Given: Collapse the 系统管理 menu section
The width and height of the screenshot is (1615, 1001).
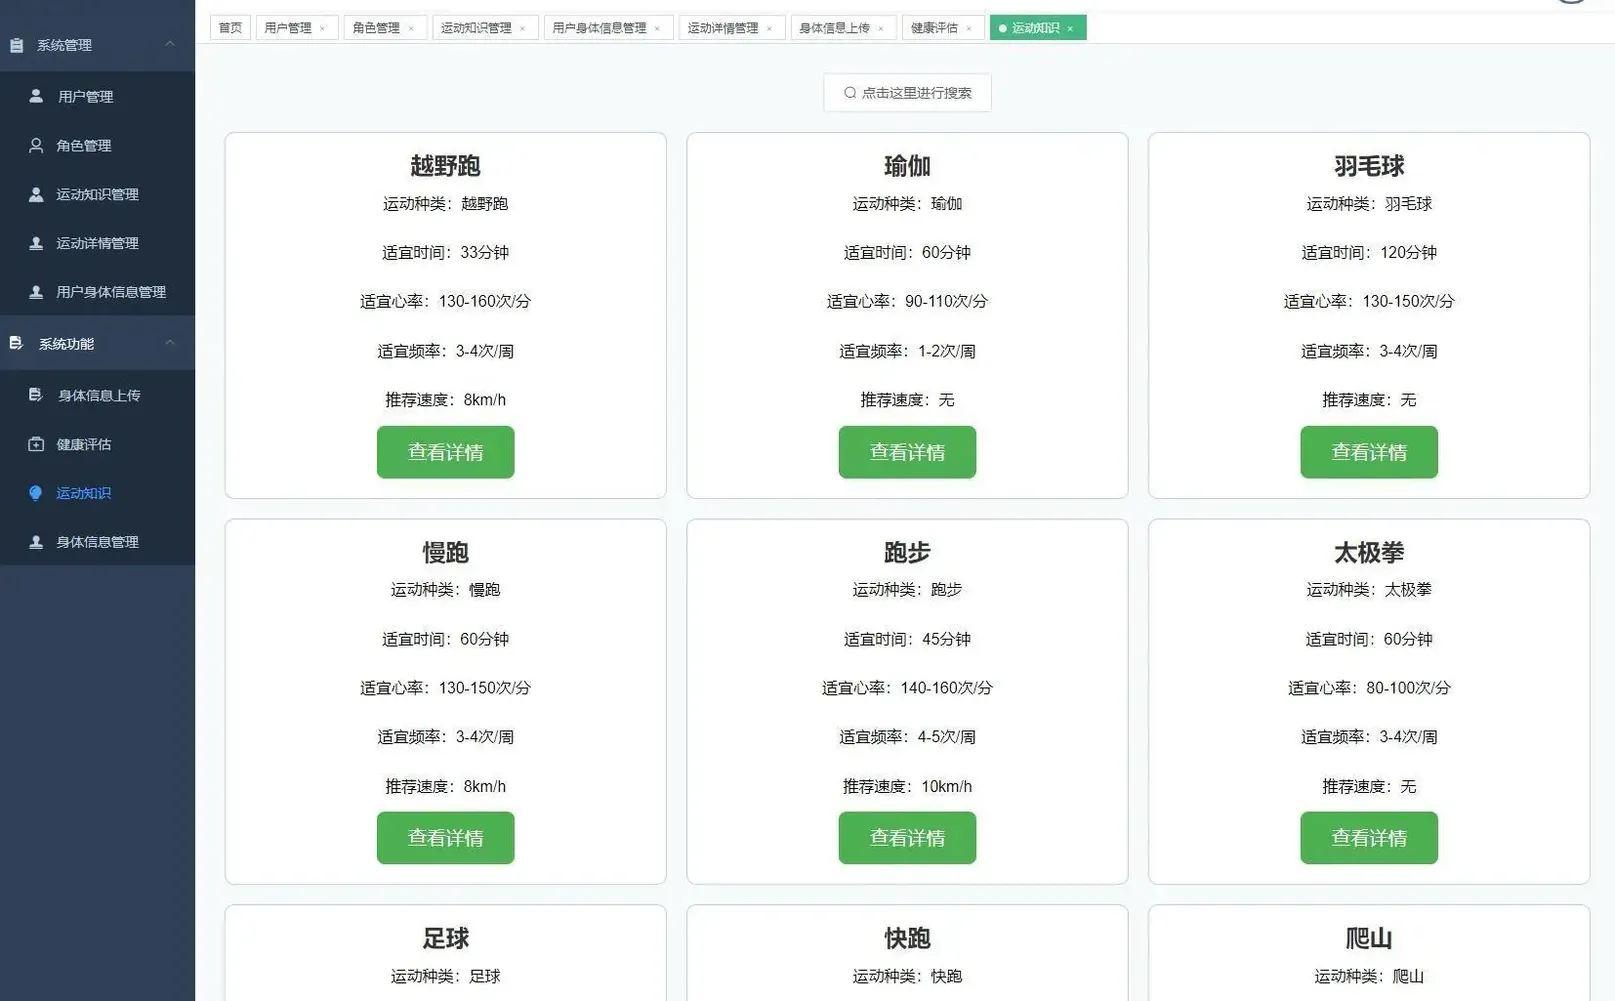Looking at the screenshot, I should (169, 44).
